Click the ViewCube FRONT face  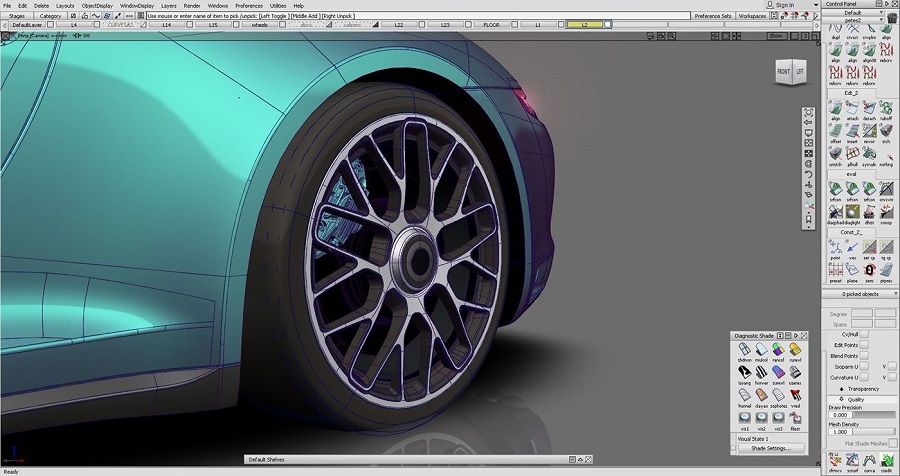click(783, 72)
